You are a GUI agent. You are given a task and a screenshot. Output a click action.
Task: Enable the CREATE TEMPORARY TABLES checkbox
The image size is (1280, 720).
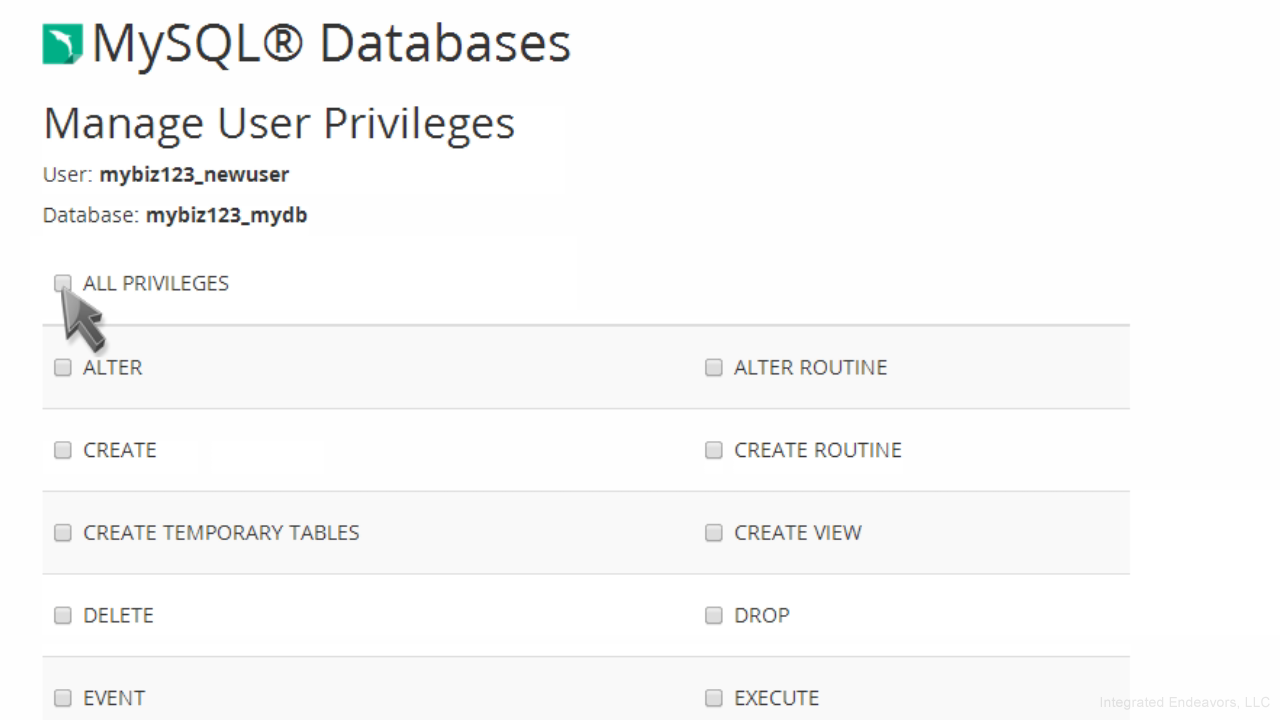coord(63,533)
